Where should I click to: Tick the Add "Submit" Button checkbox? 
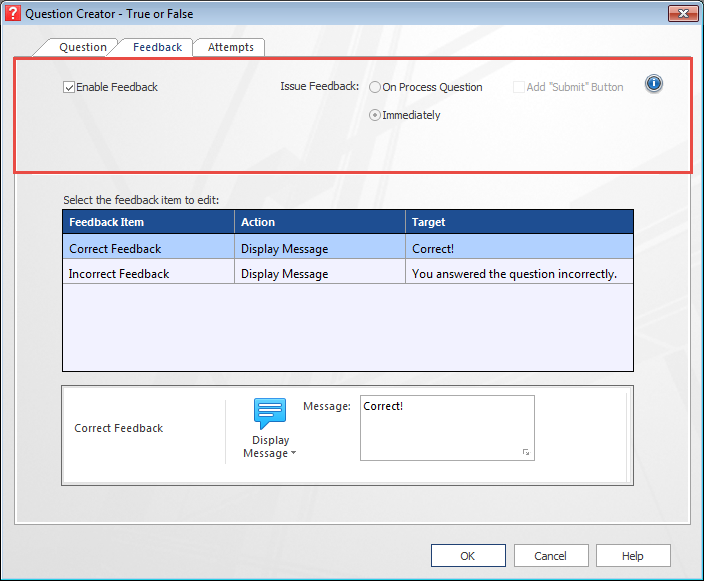(x=519, y=87)
